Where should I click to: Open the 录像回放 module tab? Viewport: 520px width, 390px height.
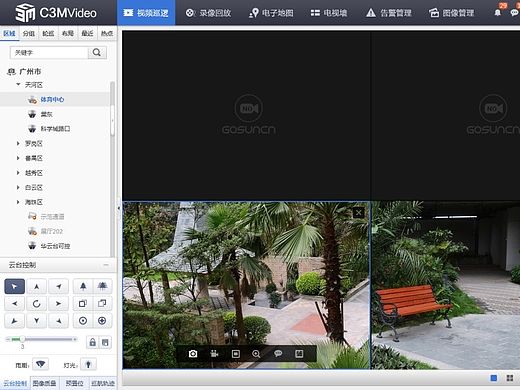208,13
